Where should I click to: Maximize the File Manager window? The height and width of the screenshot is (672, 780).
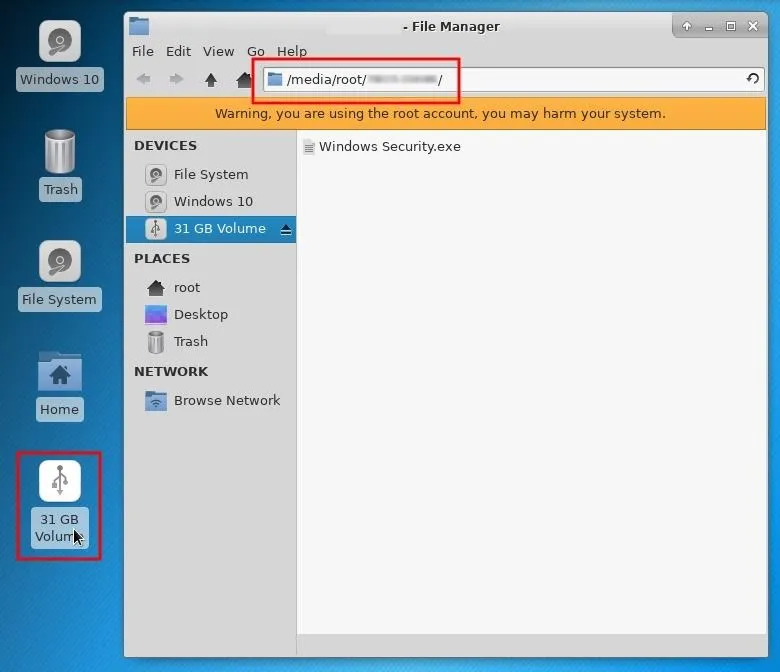[x=731, y=26]
